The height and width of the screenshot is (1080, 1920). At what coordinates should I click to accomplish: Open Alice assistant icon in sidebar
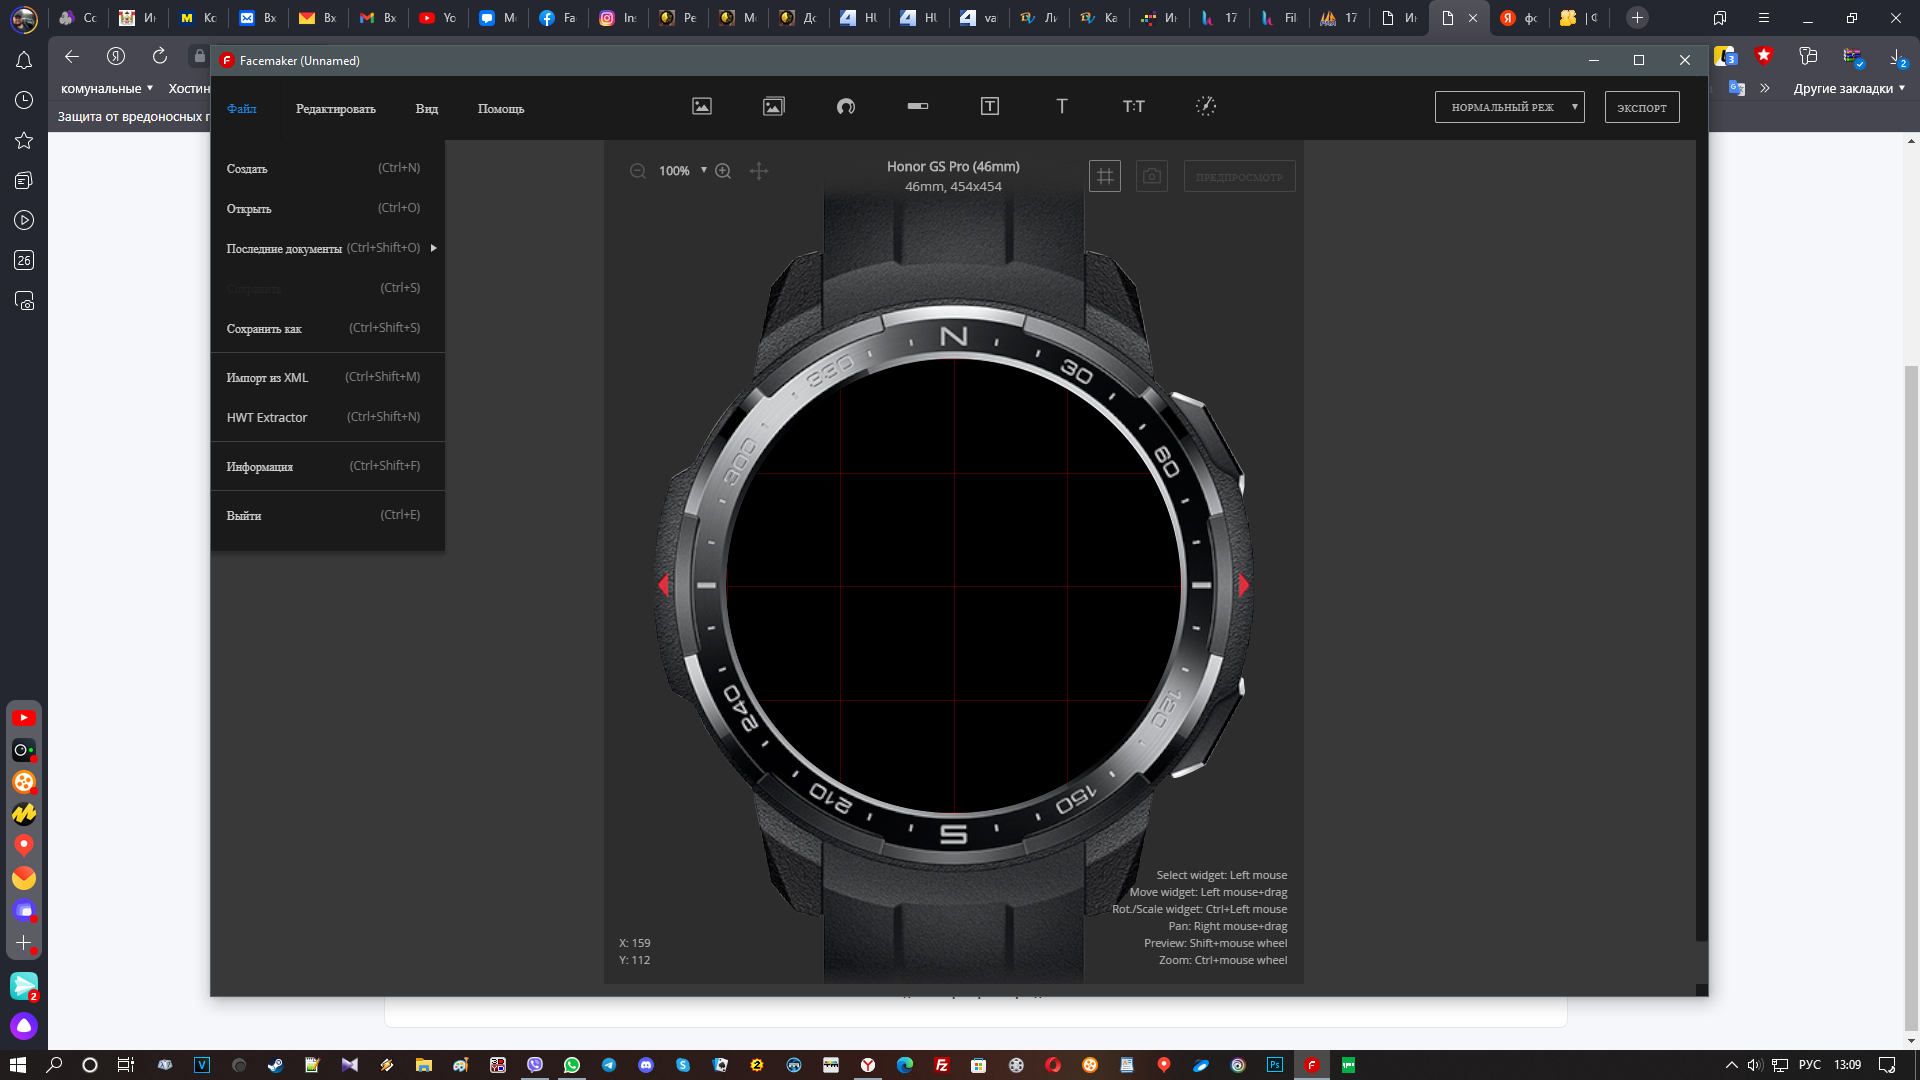coord(24,1026)
